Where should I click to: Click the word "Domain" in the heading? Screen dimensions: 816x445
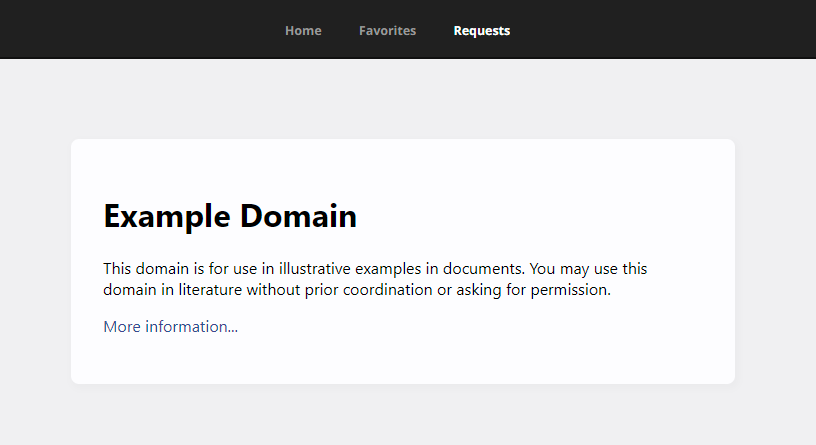coord(298,216)
